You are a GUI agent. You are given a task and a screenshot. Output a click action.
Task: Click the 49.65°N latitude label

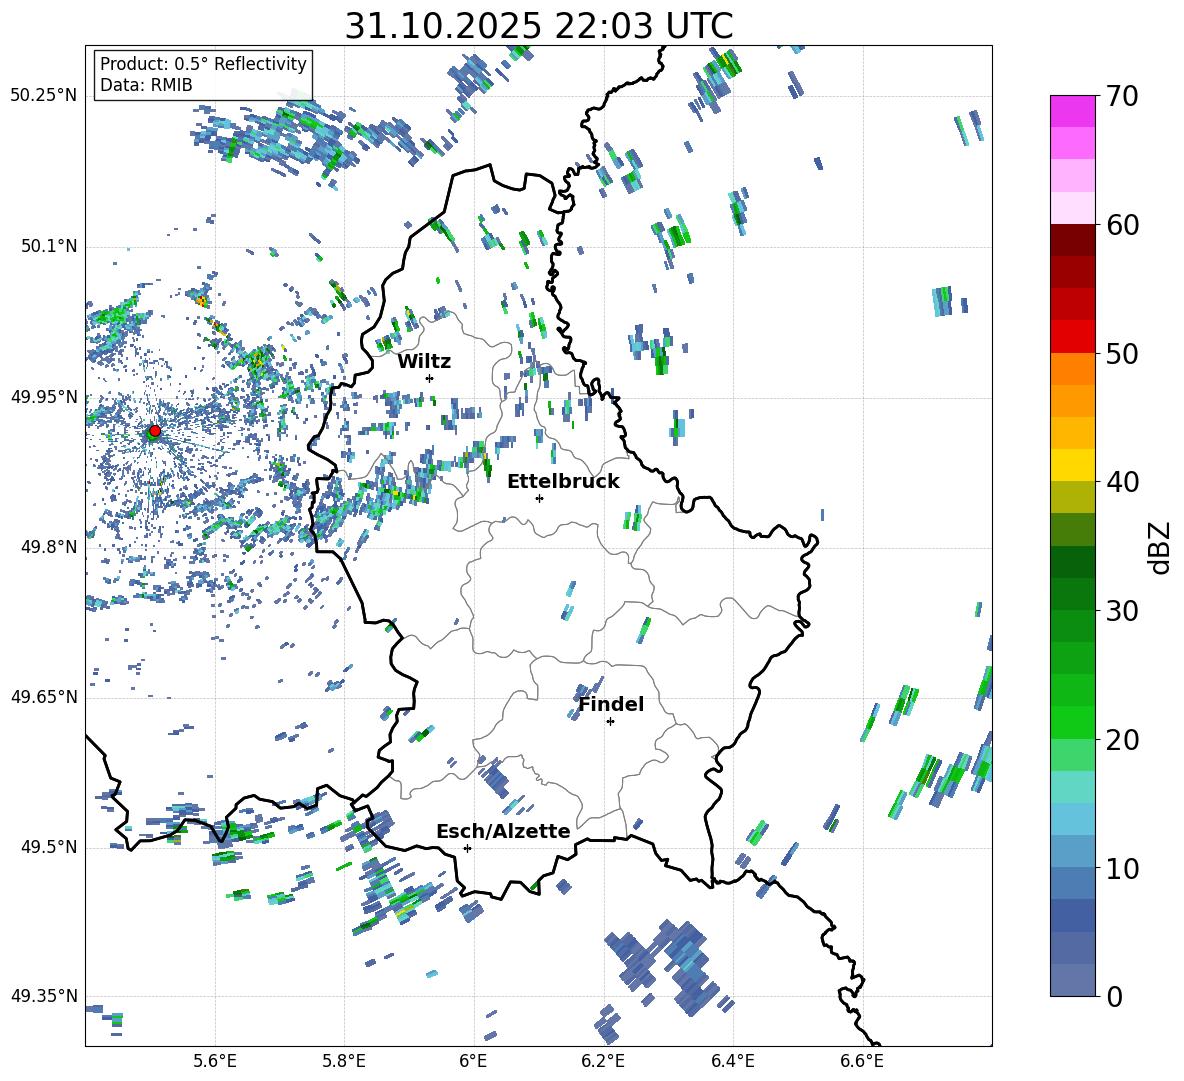coord(44,696)
